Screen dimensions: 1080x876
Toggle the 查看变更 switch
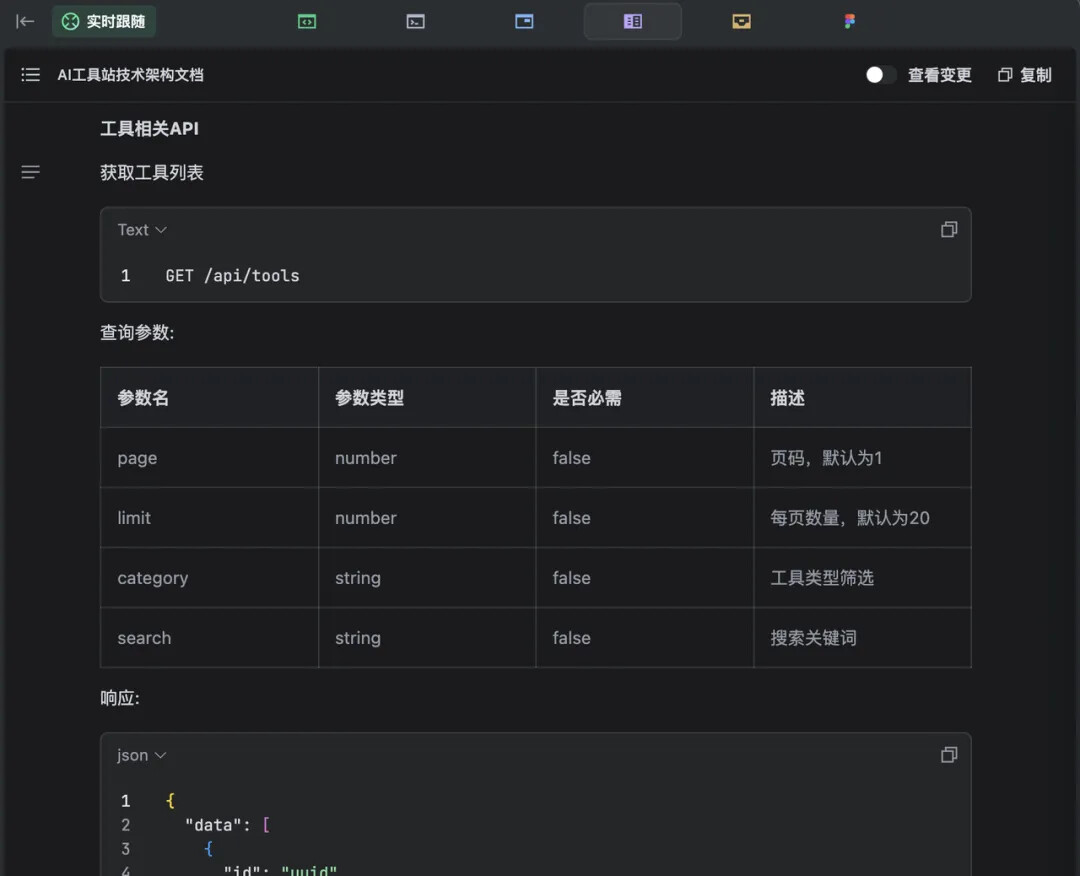881,75
